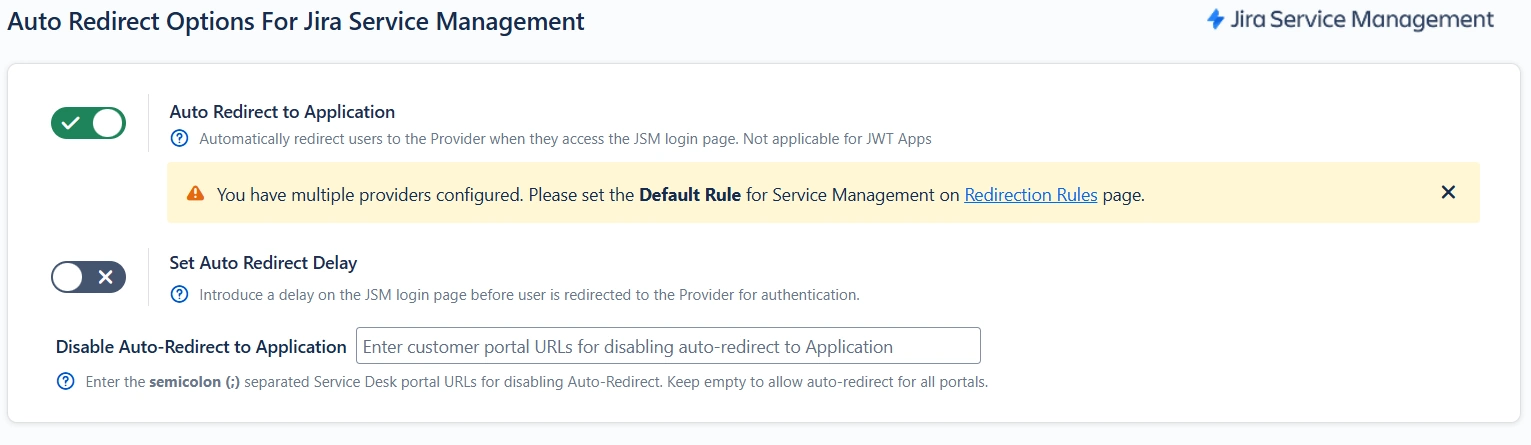Select the Disable Auto-Redirect to Application label
This screenshot has width=1531, height=445.
[x=201, y=347]
